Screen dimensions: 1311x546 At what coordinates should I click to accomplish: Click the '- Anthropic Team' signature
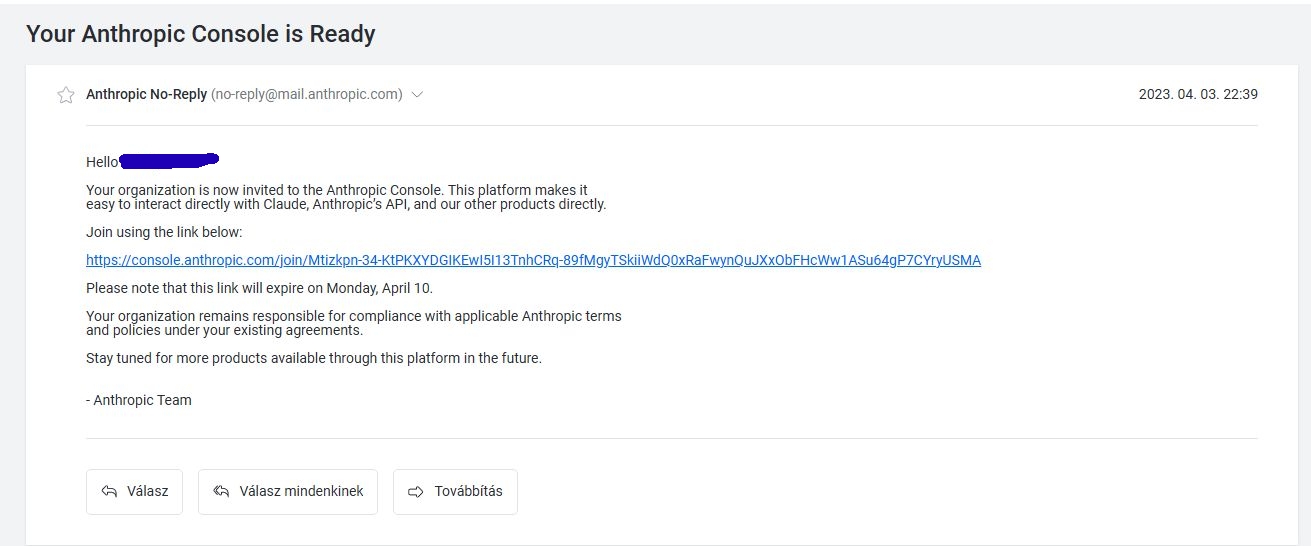[x=139, y=400]
